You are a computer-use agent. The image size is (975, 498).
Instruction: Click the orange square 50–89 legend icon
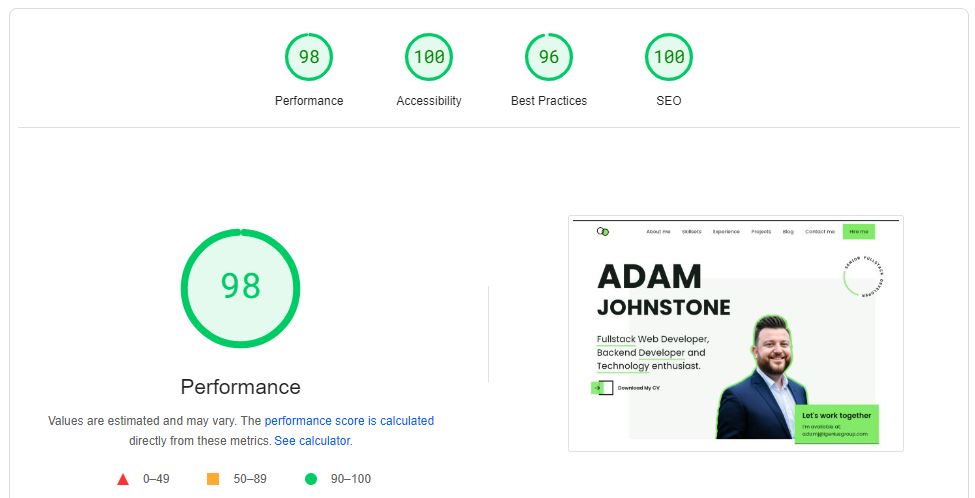tap(213, 479)
